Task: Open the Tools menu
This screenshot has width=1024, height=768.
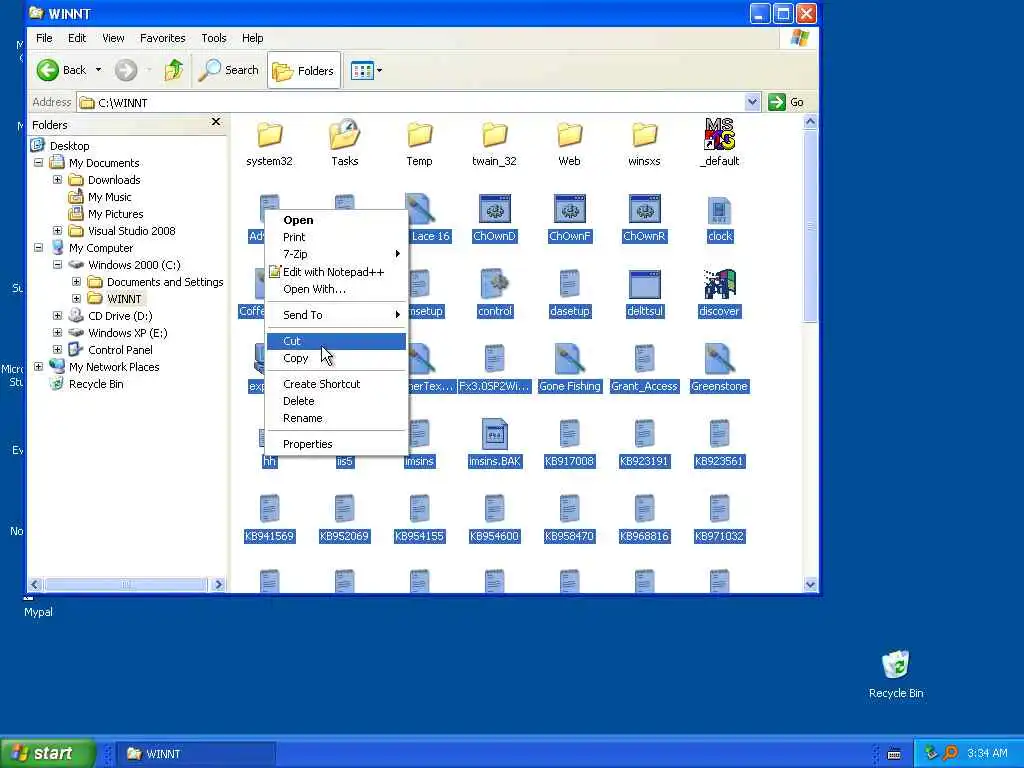Action: [214, 38]
